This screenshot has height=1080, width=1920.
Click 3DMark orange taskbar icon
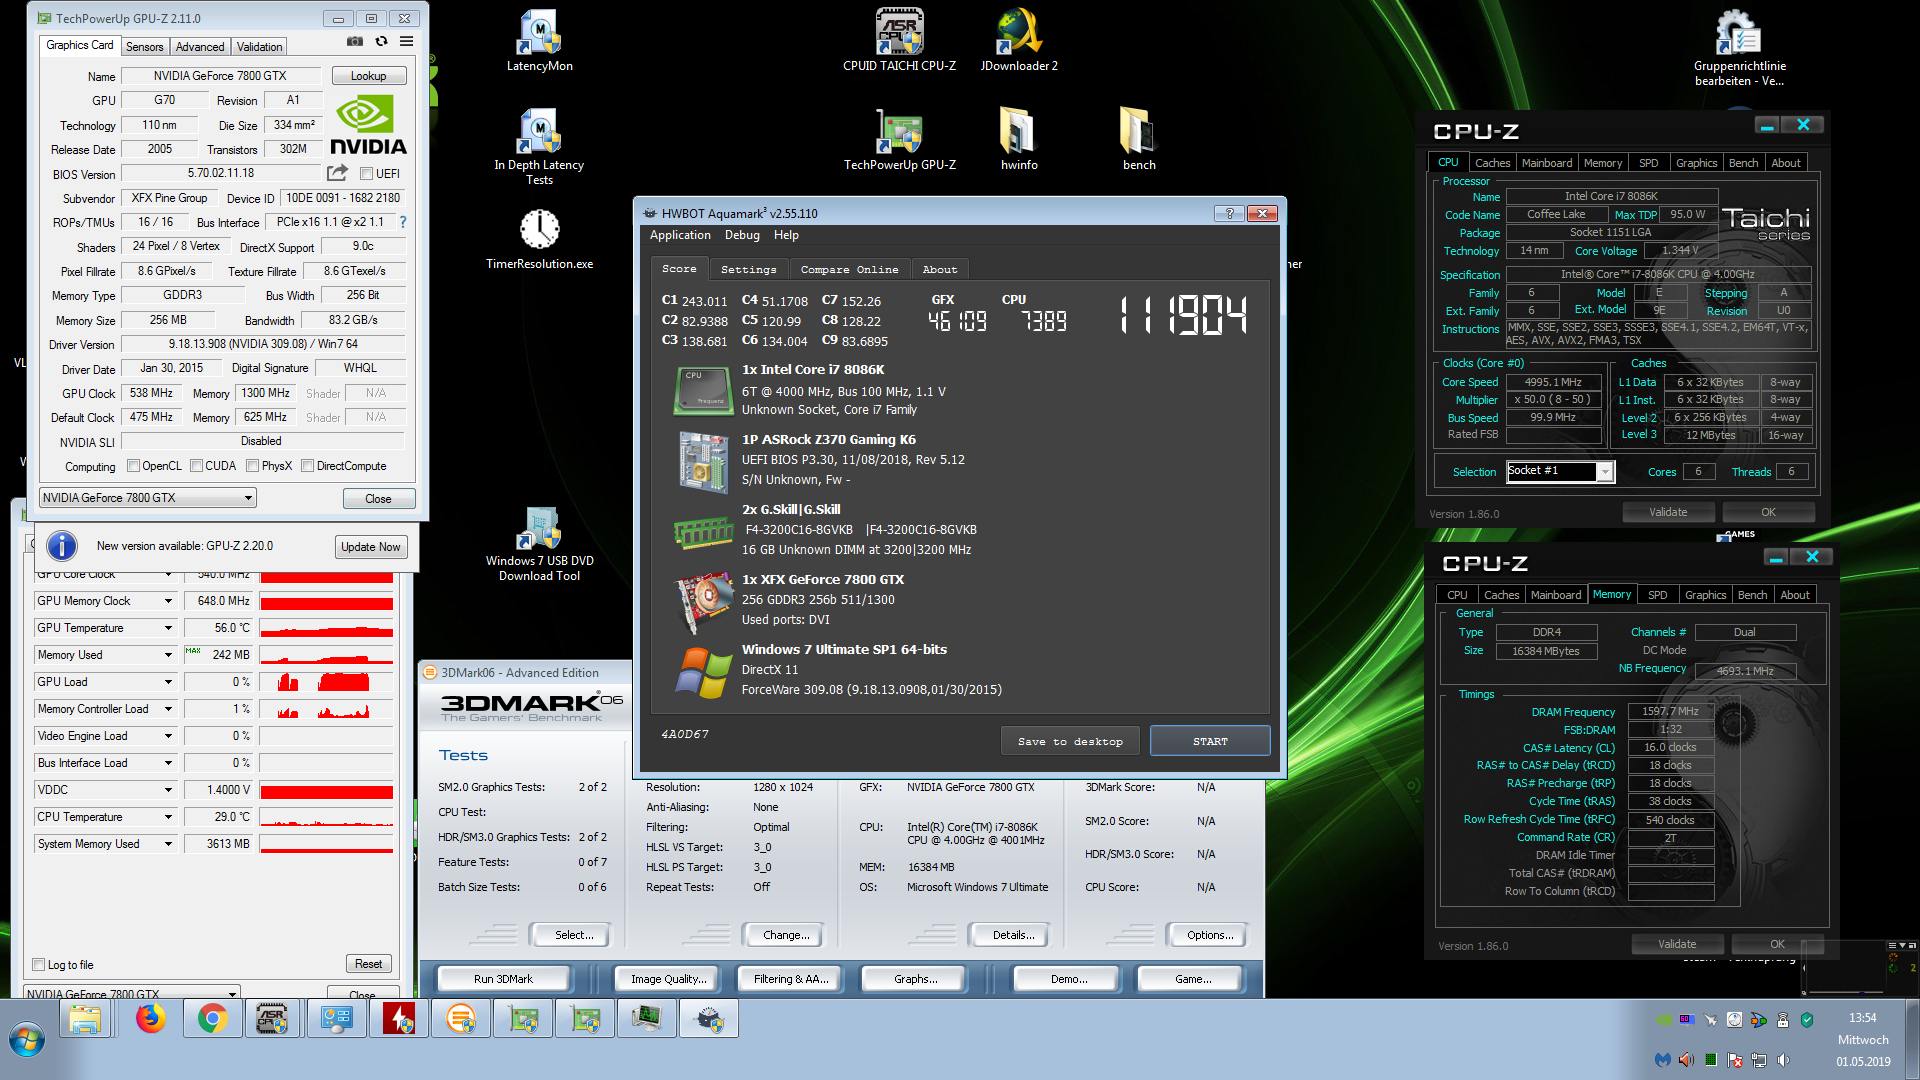click(x=460, y=1019)
